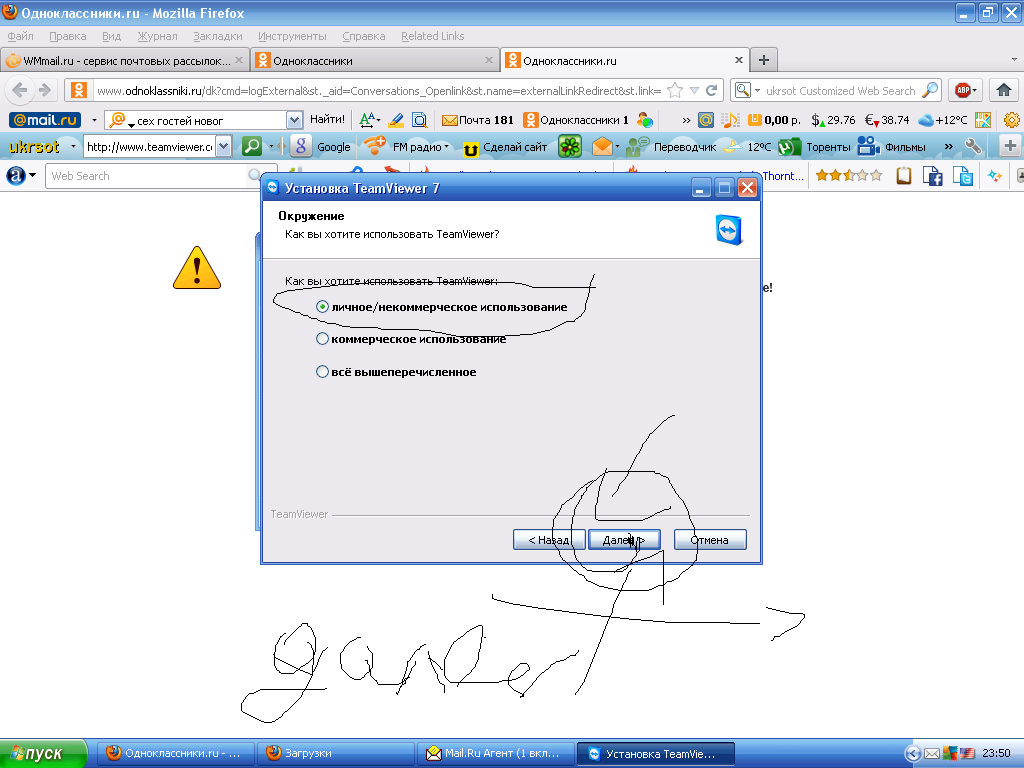Click the green ICQ flower icon
The width and height of the screenshot is (1024, 768).
[x=569, y=146]
